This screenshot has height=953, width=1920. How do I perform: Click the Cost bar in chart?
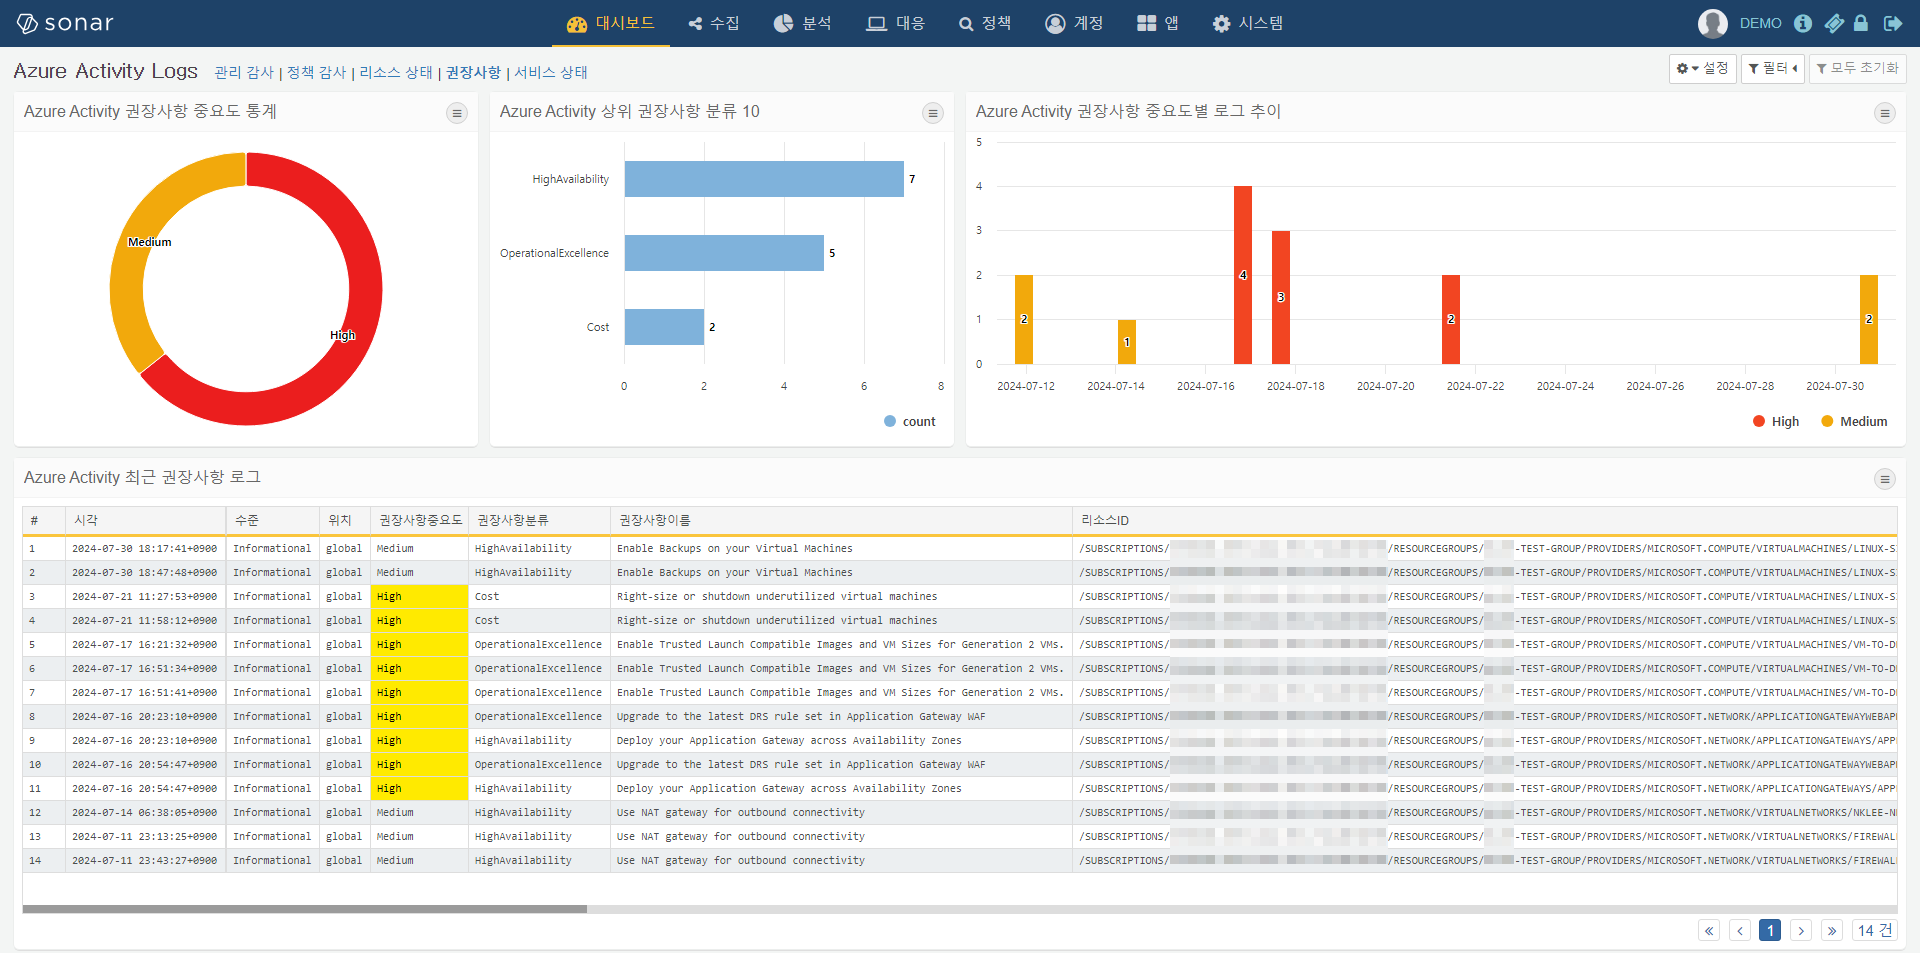[664, 327]
